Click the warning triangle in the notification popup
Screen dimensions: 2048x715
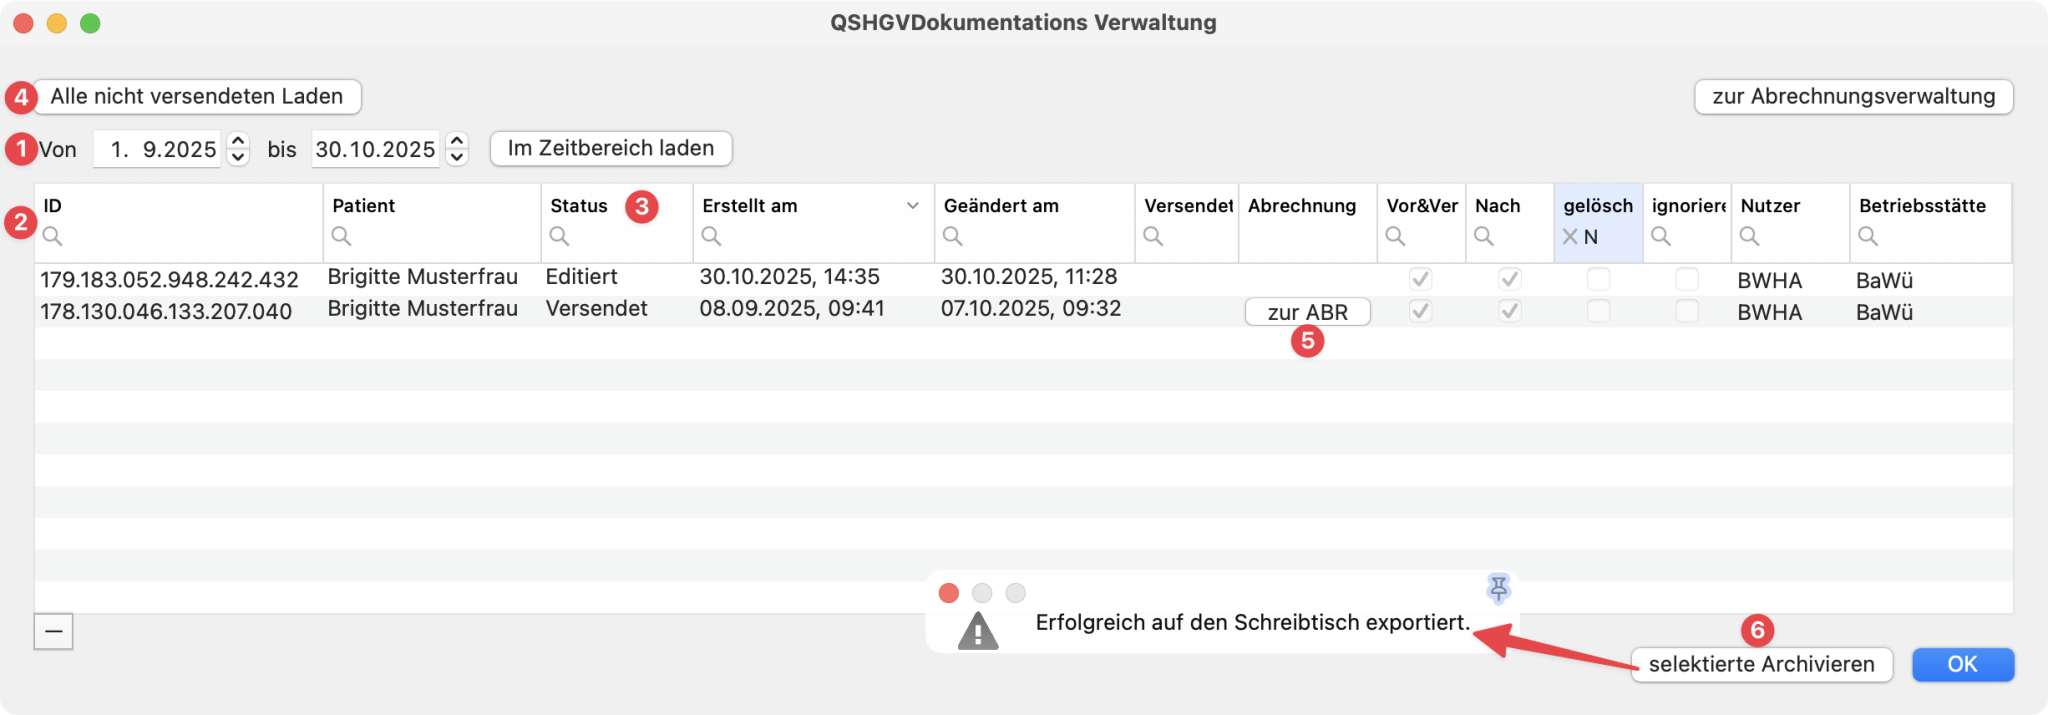980,630
